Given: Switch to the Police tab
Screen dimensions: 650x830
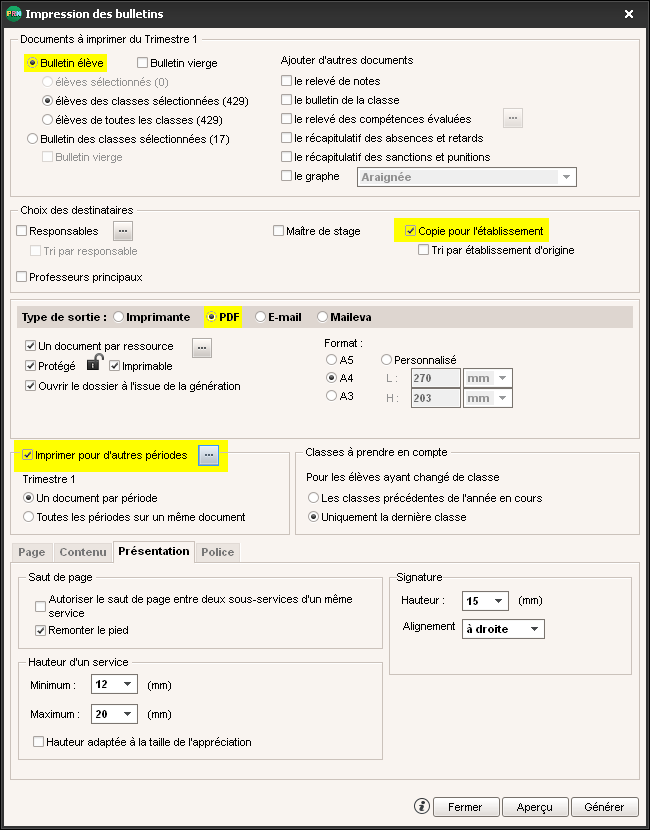Looking at the screenshot, I should [218, 552].
